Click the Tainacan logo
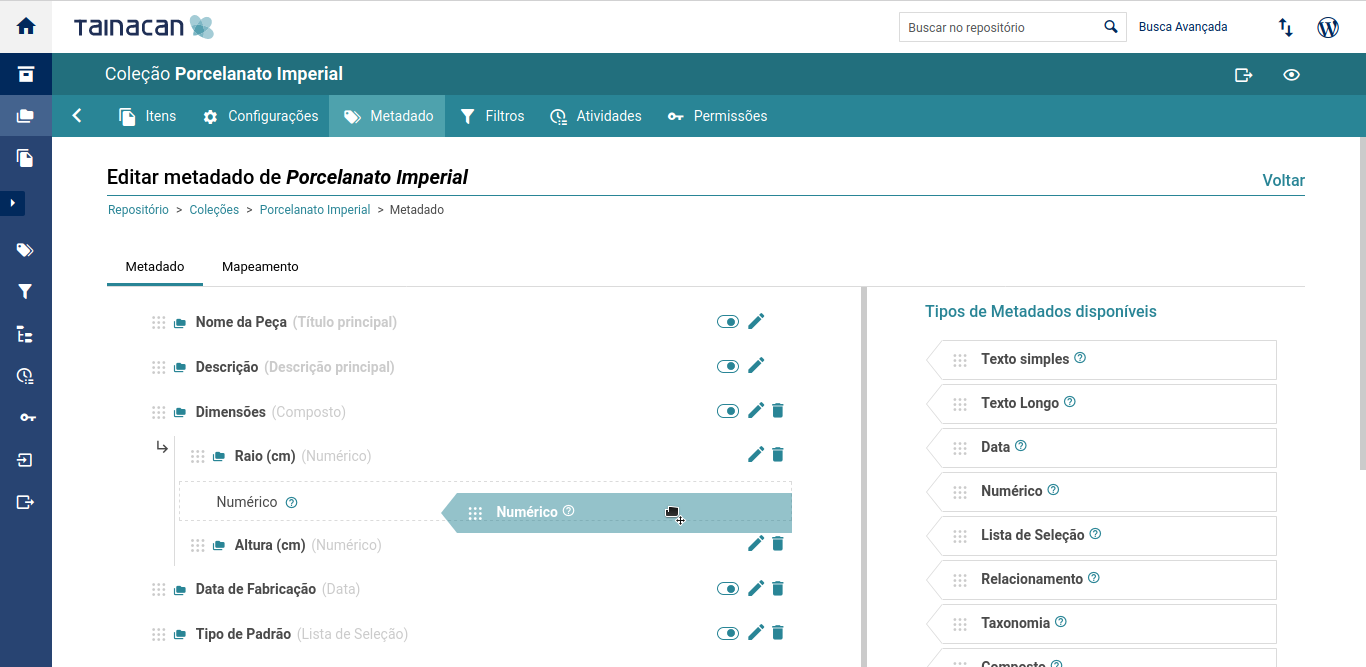Screen dimensions: 1366x667 point(144,27)
